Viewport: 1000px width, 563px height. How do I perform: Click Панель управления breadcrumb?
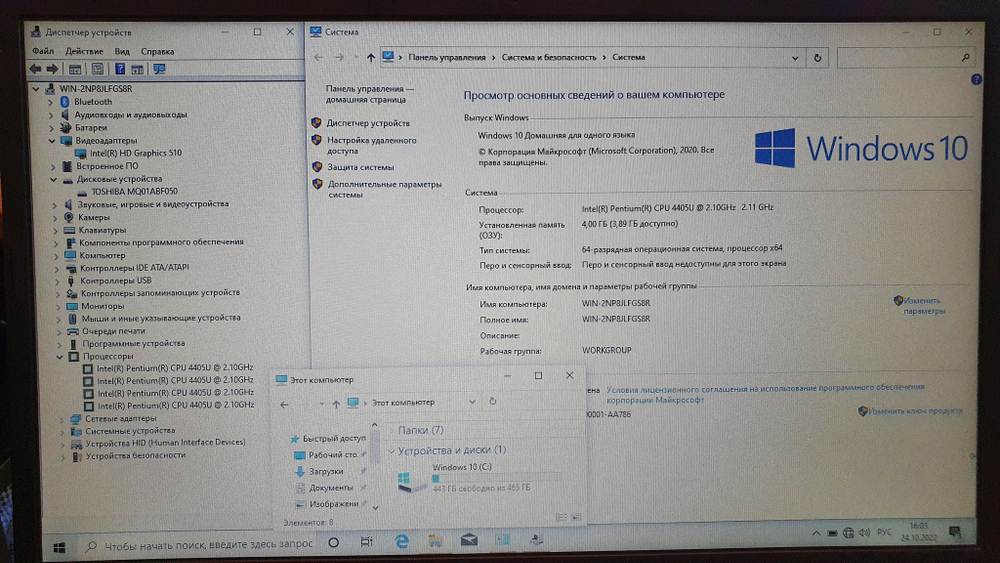(x=446, y=57)
